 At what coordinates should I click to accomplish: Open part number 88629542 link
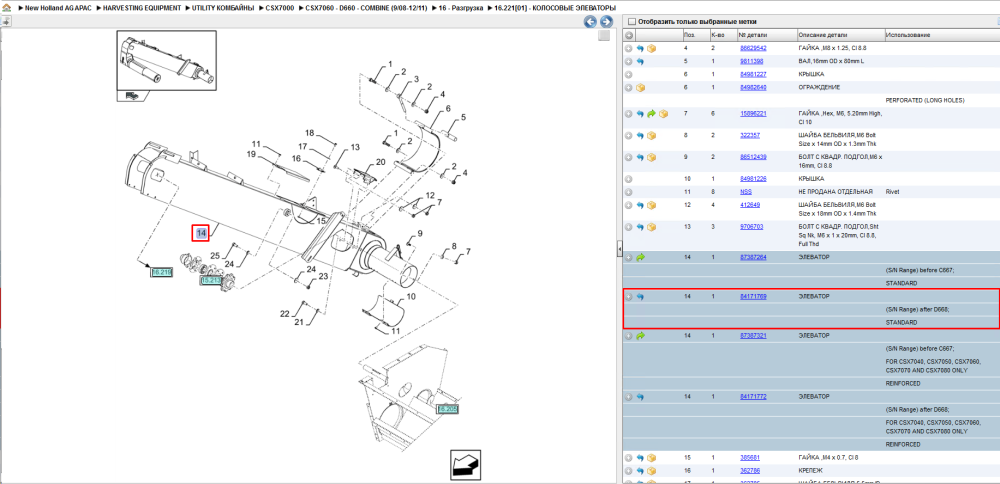tap(753, 48)
